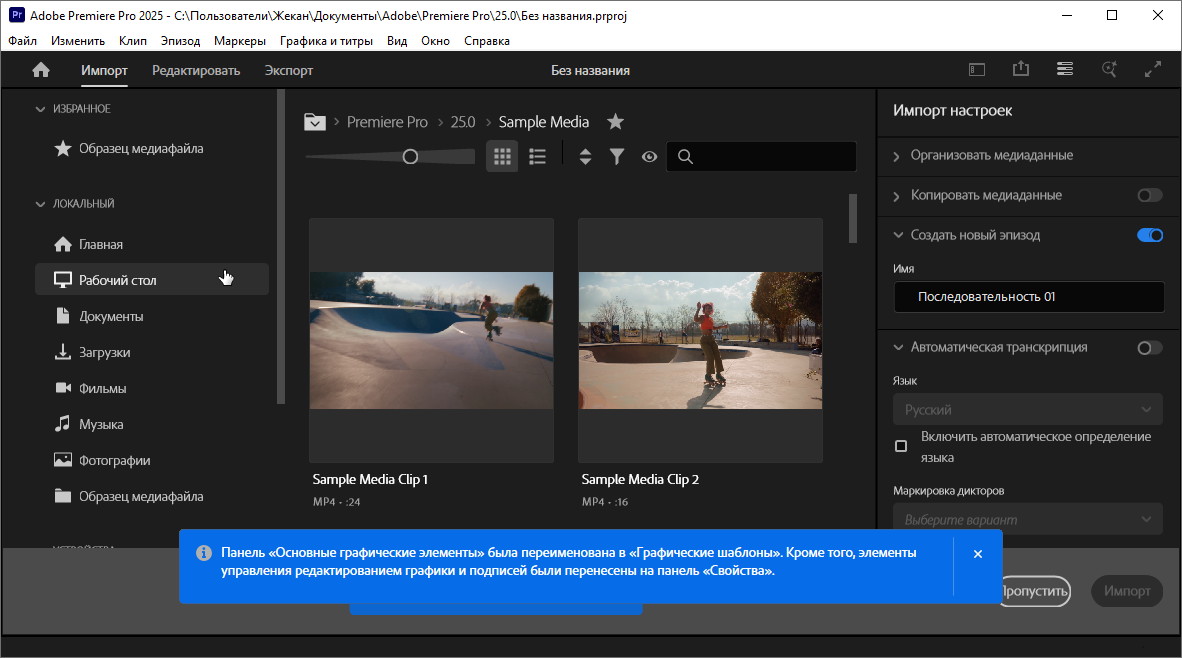1182x658 pixels.
Task: Click the magnifier search icon
Action: click(684, 157)
